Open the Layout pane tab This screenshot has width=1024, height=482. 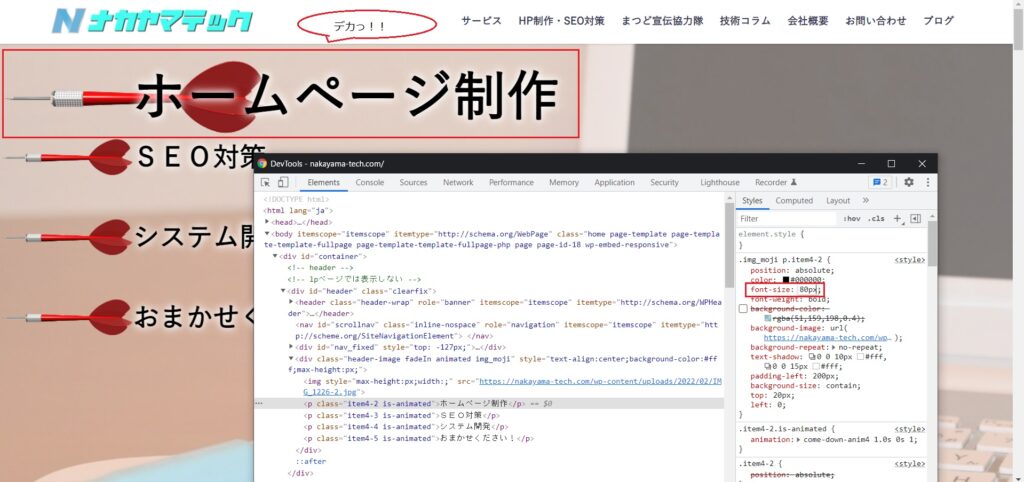(838, 201)
